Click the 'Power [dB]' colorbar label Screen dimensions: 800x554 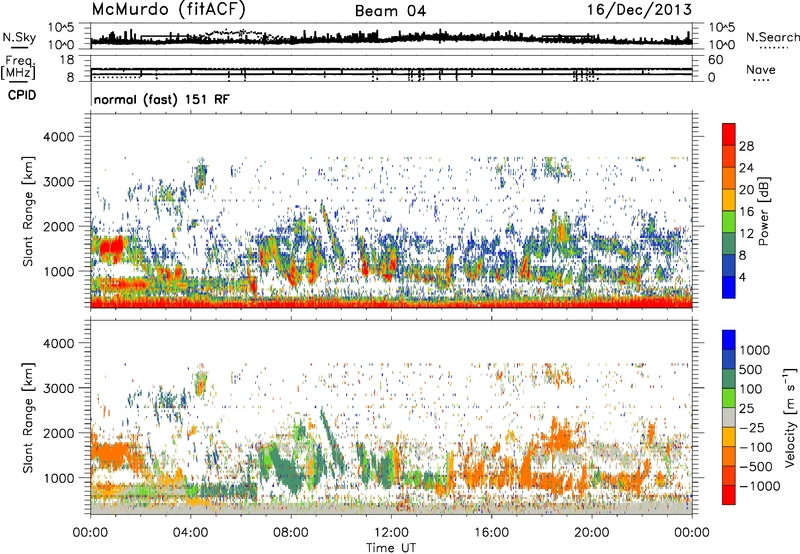click(764, 211)
